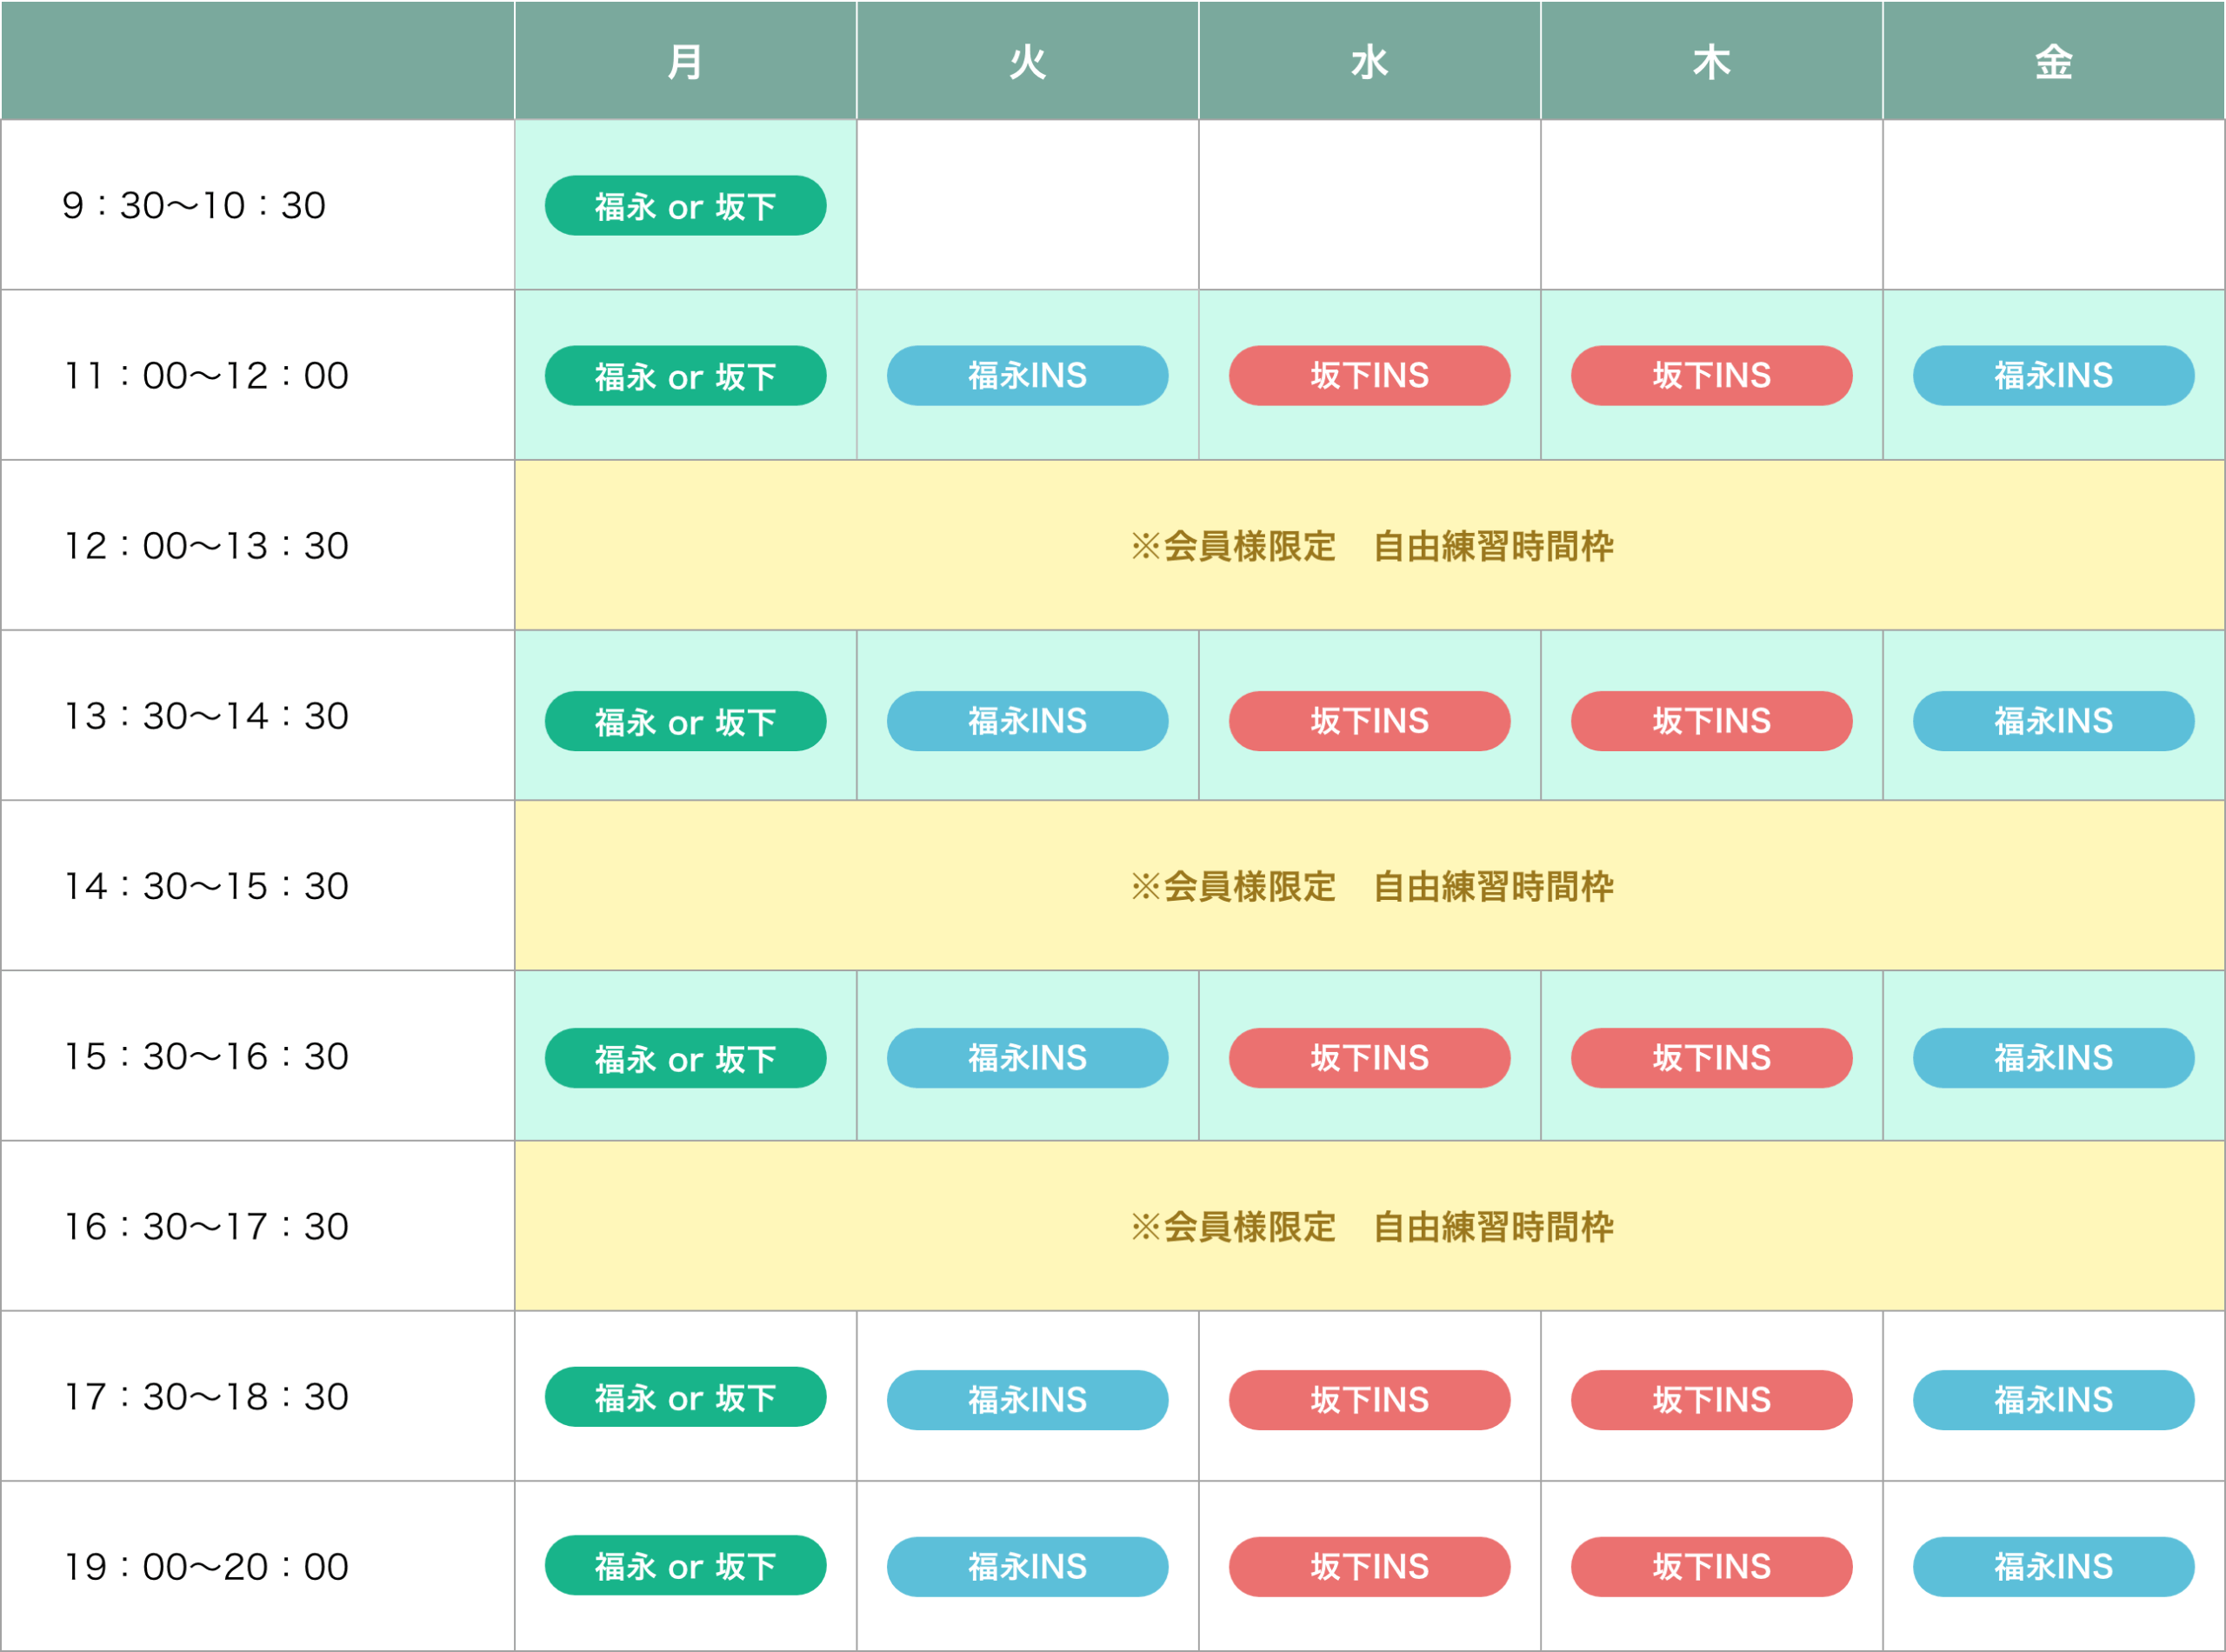Select Wednesday 11:00 坂下INS slot
The image size is (2226, 1652).
click(1369, 376)
